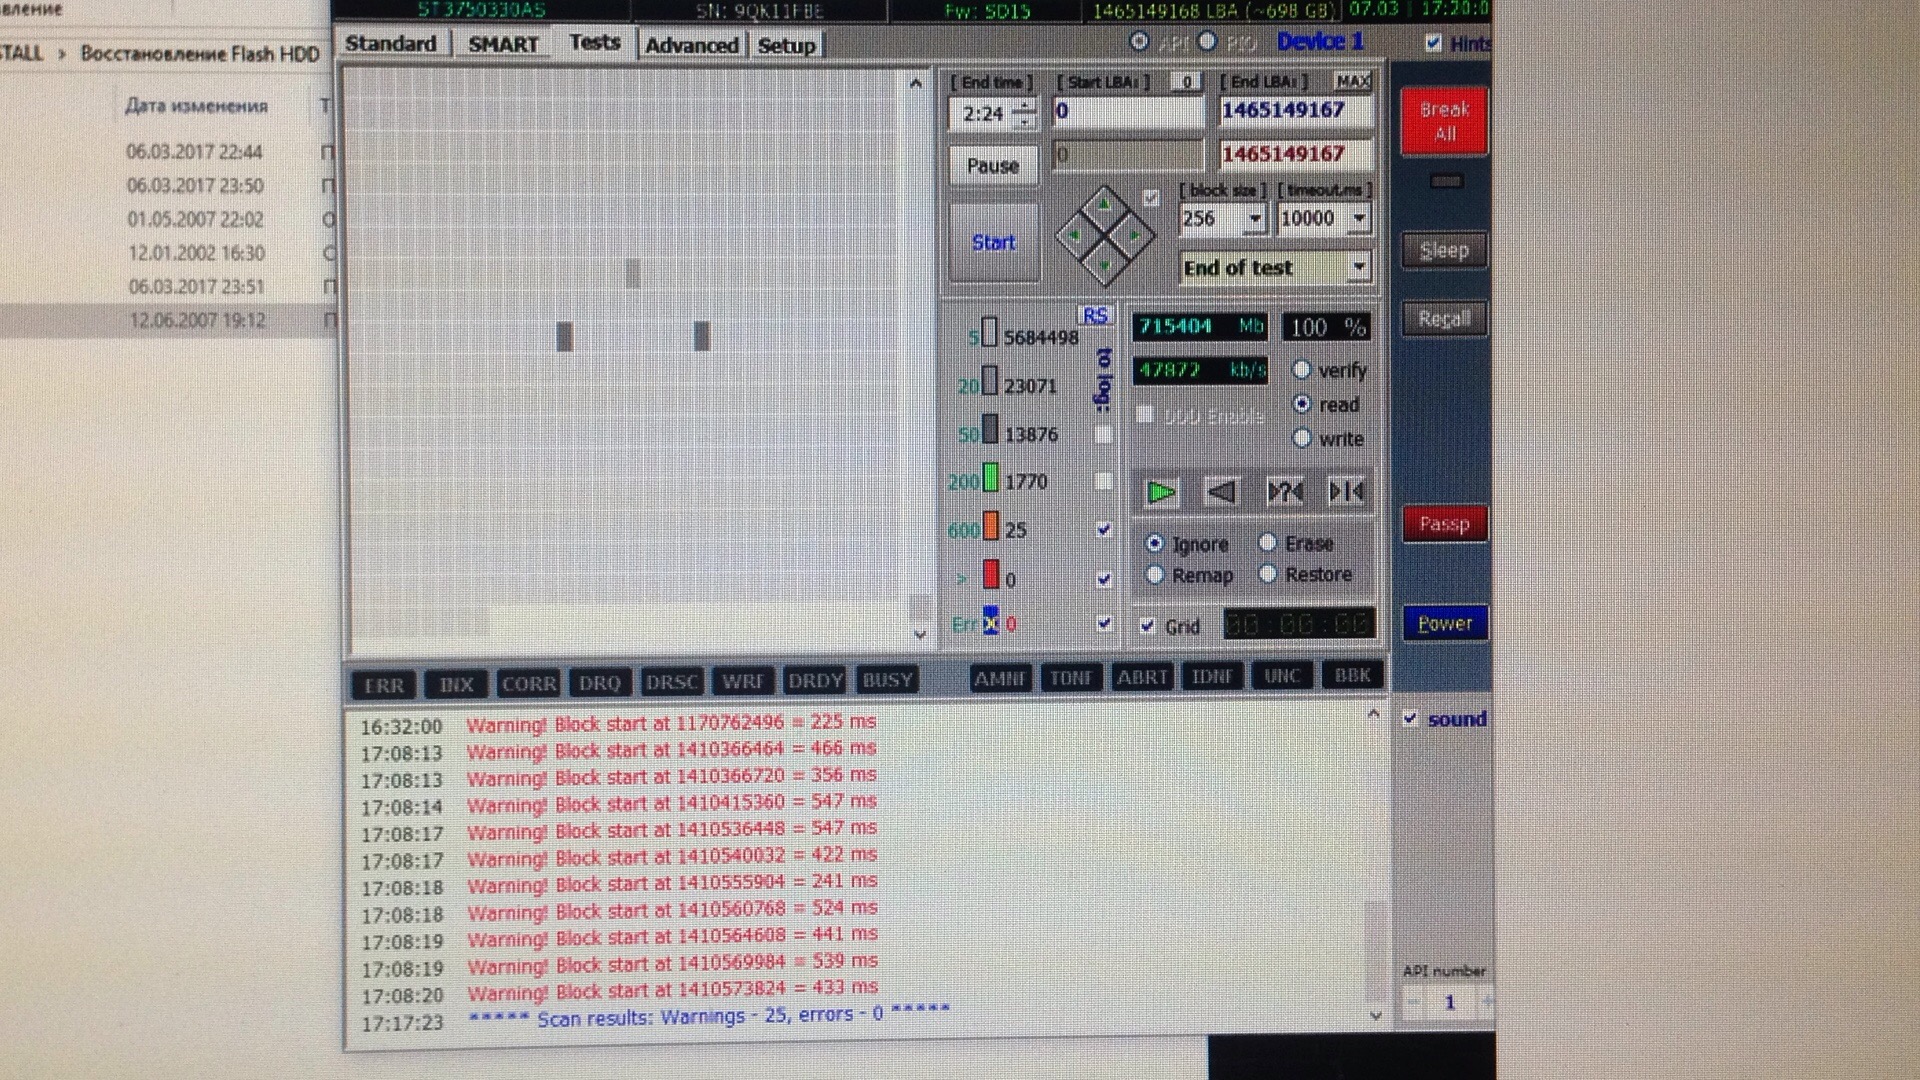Uncheck the Grid checkbox

[1148, 626]
